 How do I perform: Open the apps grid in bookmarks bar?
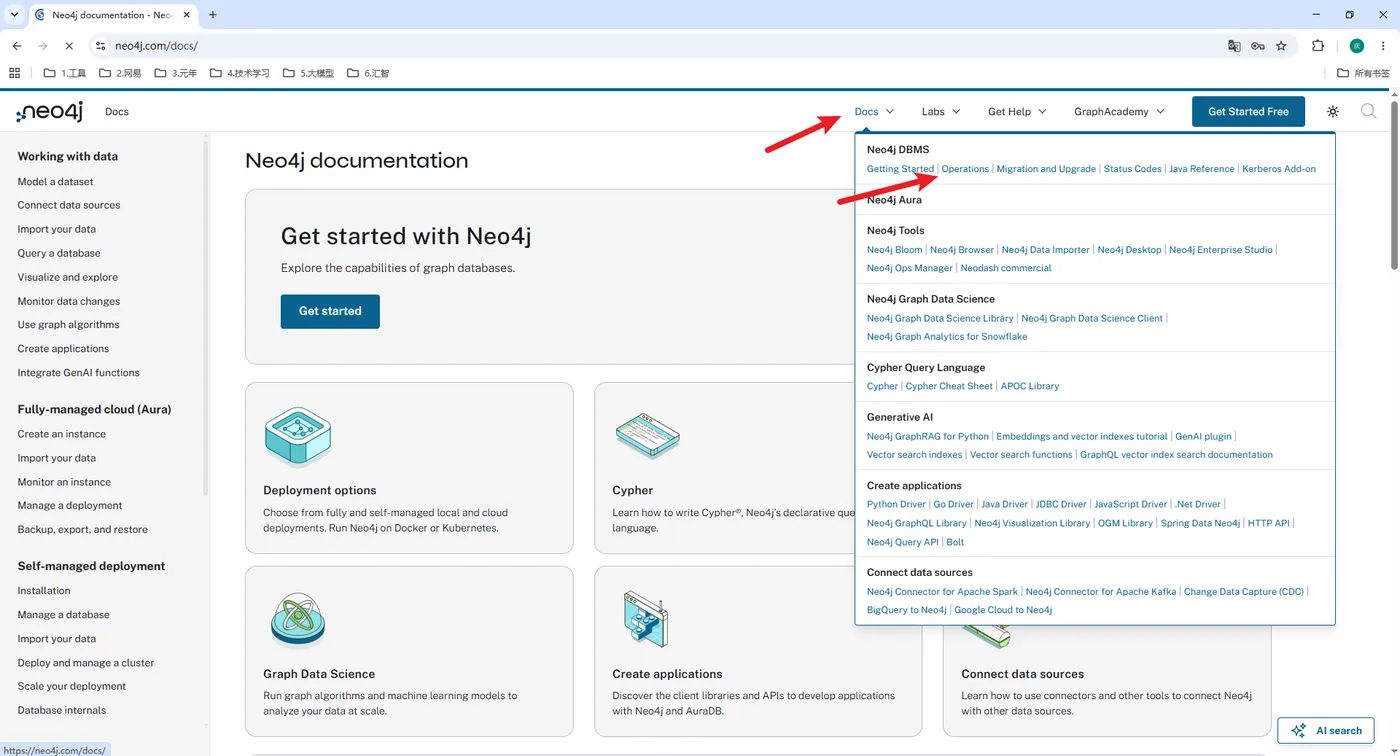[x=14, y=73]
